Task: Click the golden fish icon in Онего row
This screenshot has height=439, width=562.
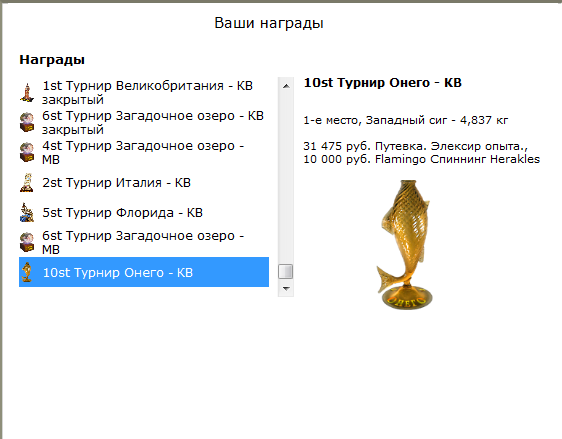Action: coord(27,272)
